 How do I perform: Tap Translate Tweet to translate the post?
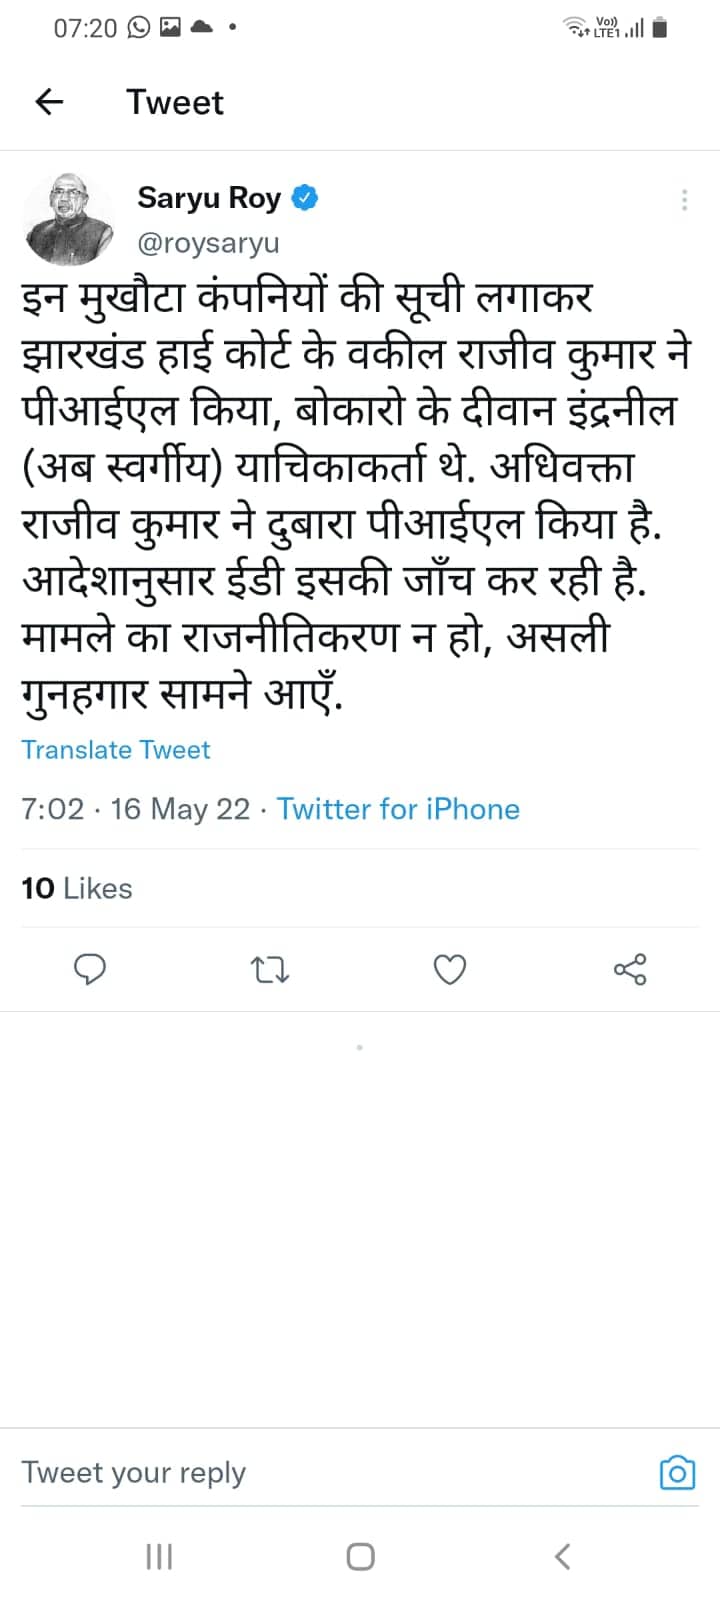coord(115,749)
